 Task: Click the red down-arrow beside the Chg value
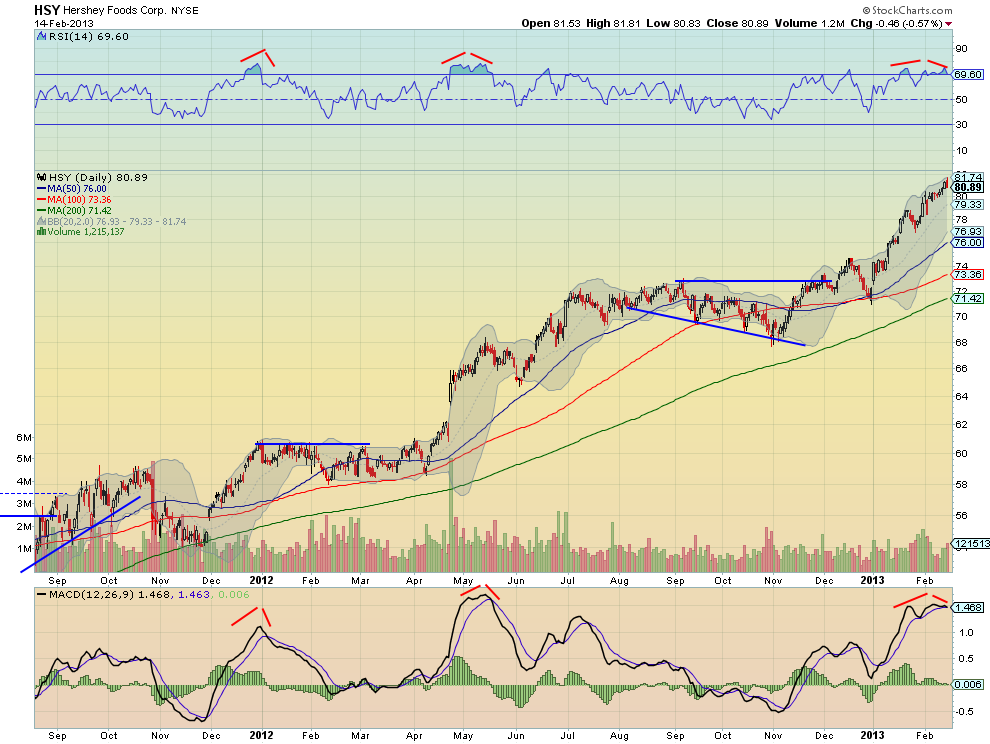click(x=948, y=24)
